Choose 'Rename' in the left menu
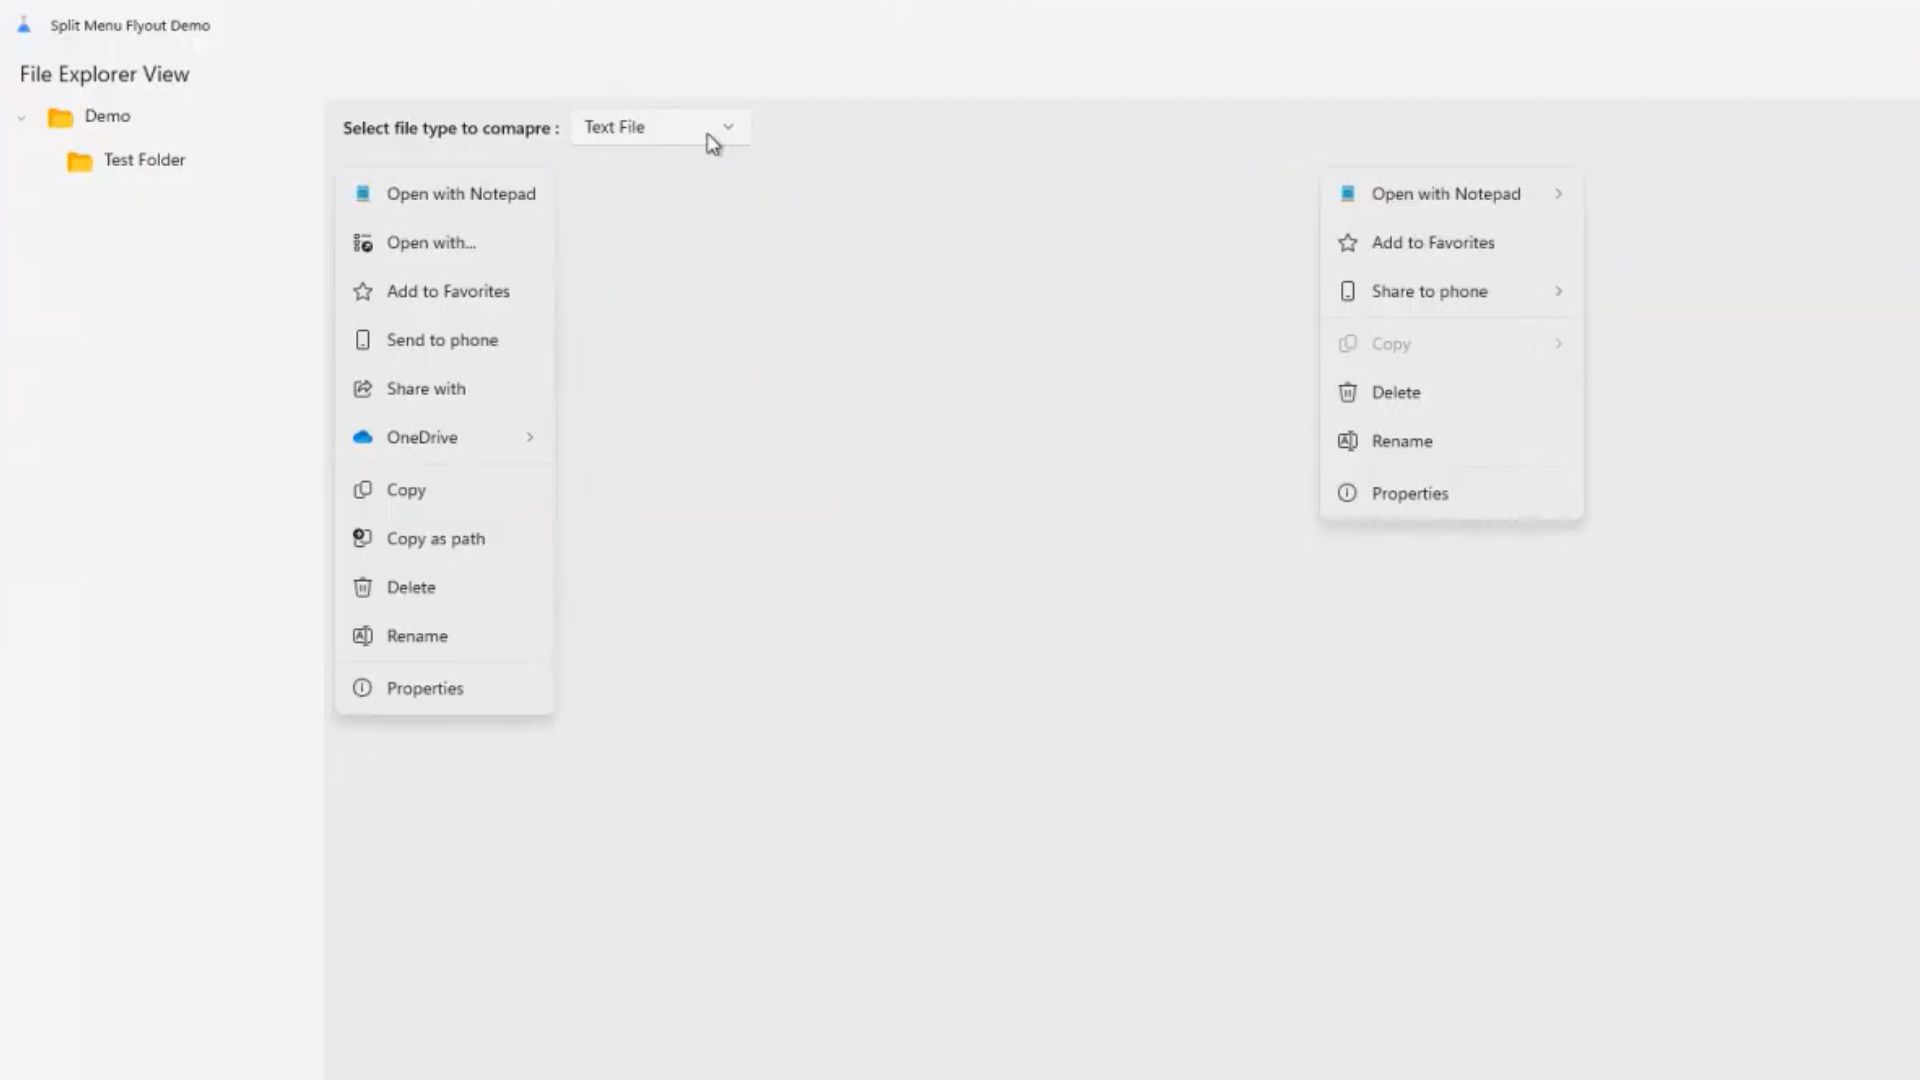The height and width of the screenshot is (1080, 1920). 445,636
